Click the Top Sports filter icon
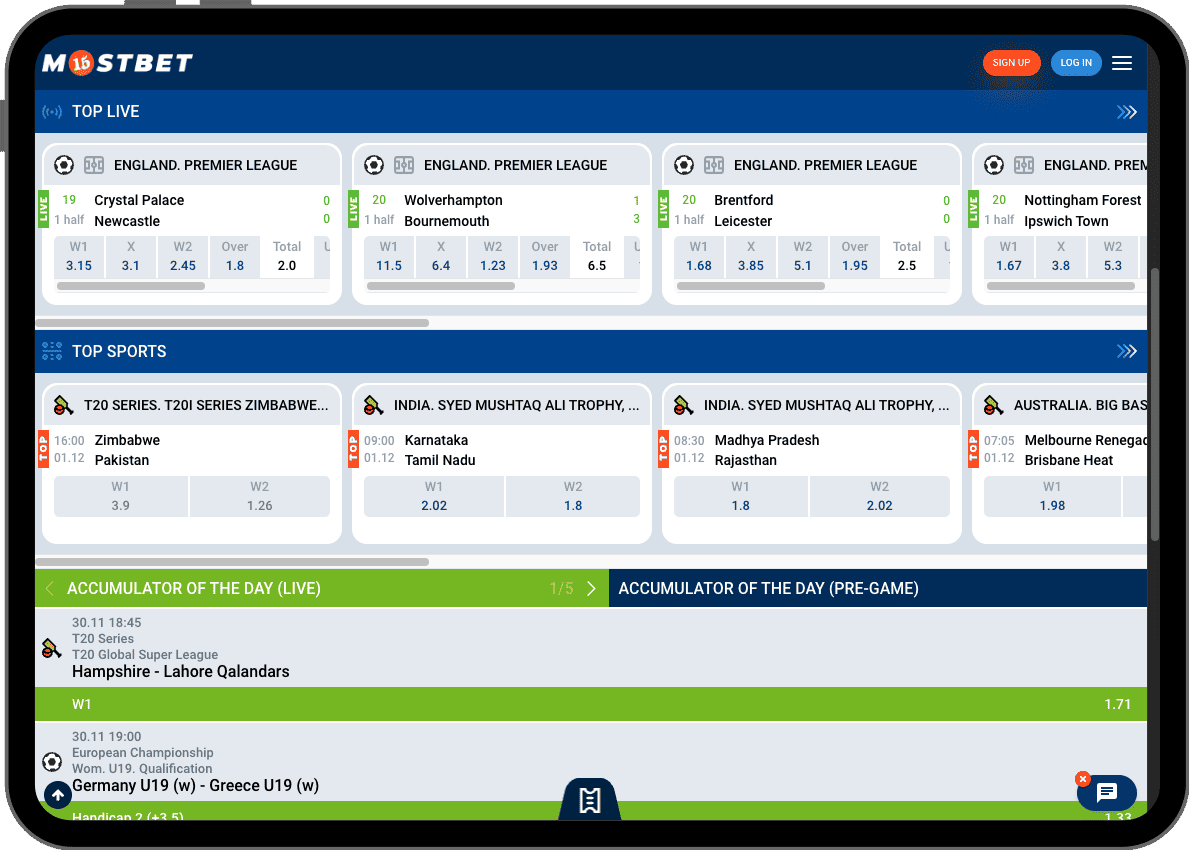Screen dimensions: 1189x850 point(52,351)
